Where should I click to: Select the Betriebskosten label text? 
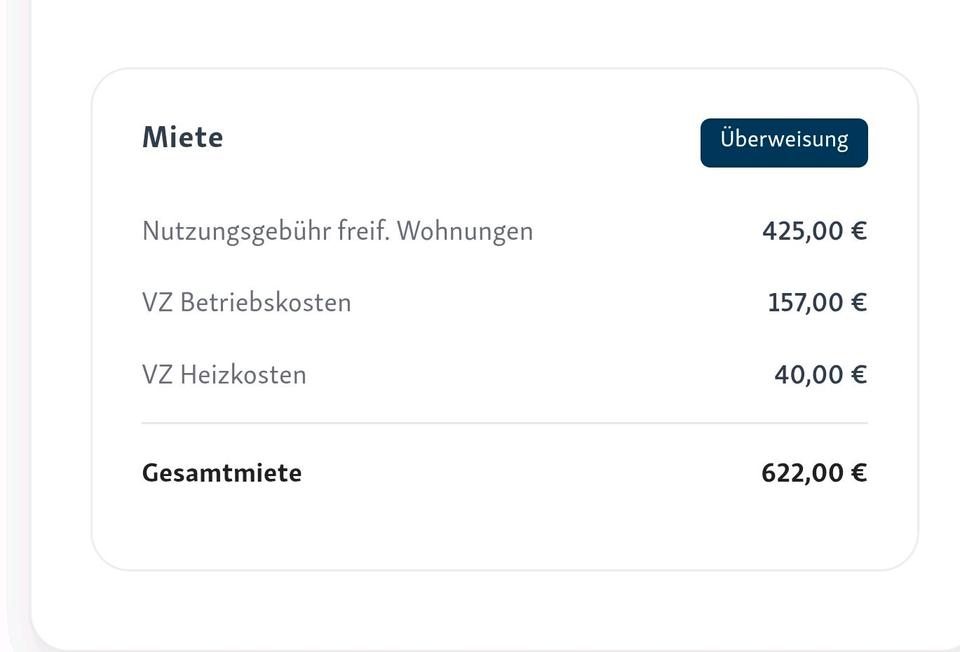coord(265,303)
